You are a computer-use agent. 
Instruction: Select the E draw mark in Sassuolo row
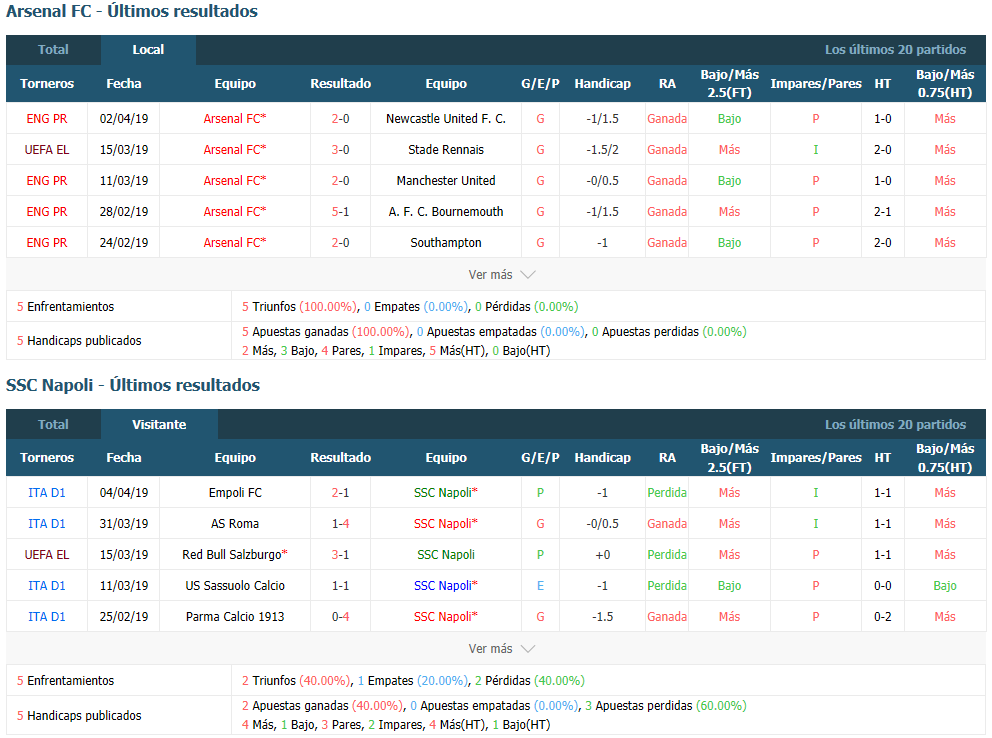pyautogui.click(x=540, y=586)
